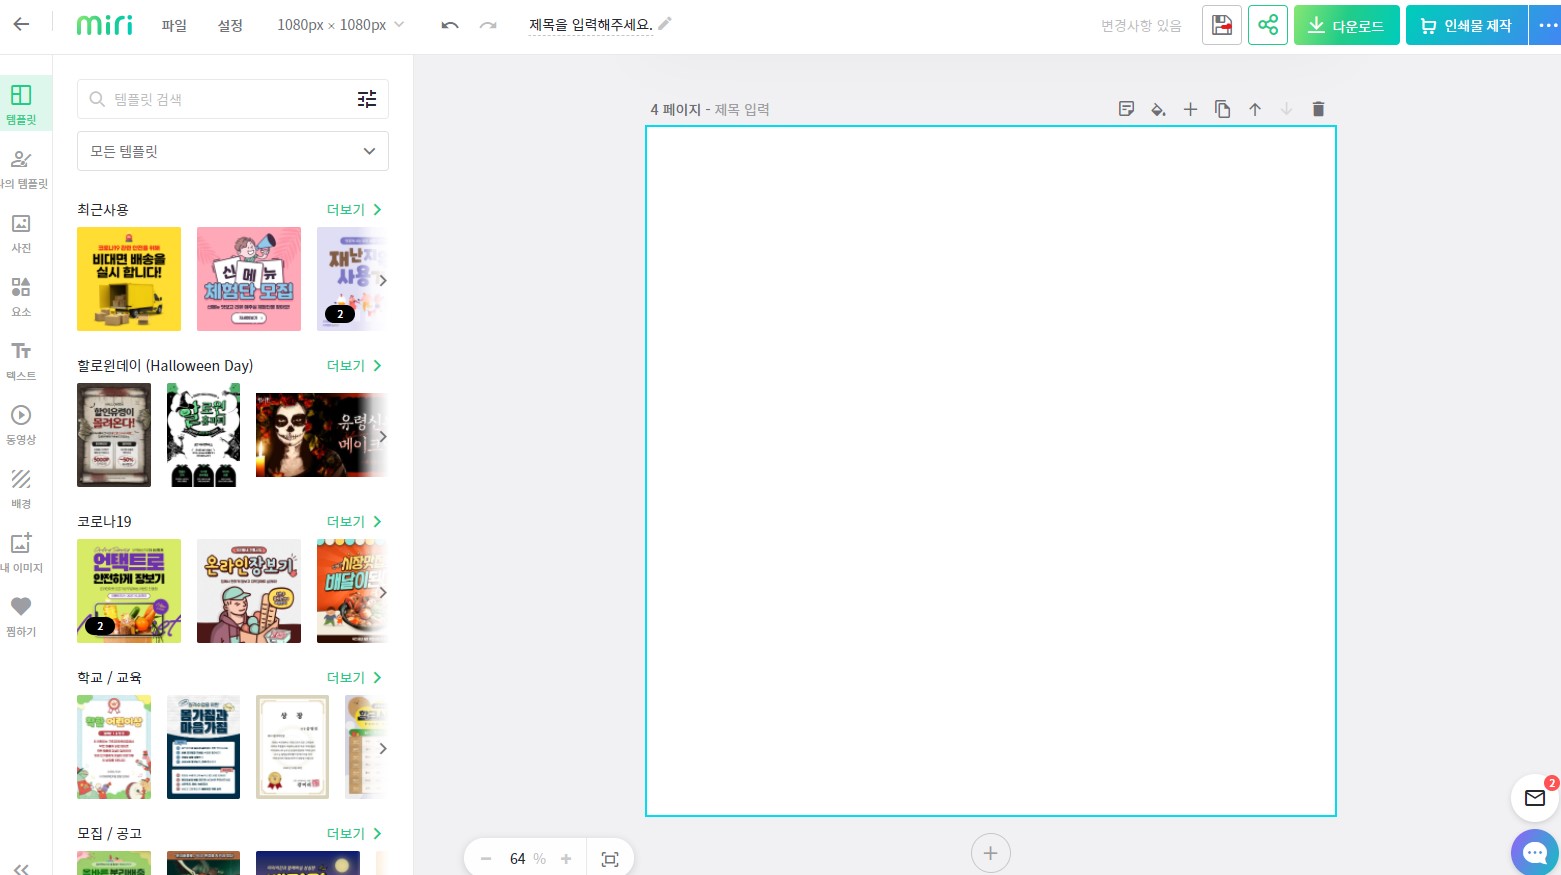Click 더보기 for 할로윈데이
This screenshot has width=1561, height=875.
[x=354, y=365]
